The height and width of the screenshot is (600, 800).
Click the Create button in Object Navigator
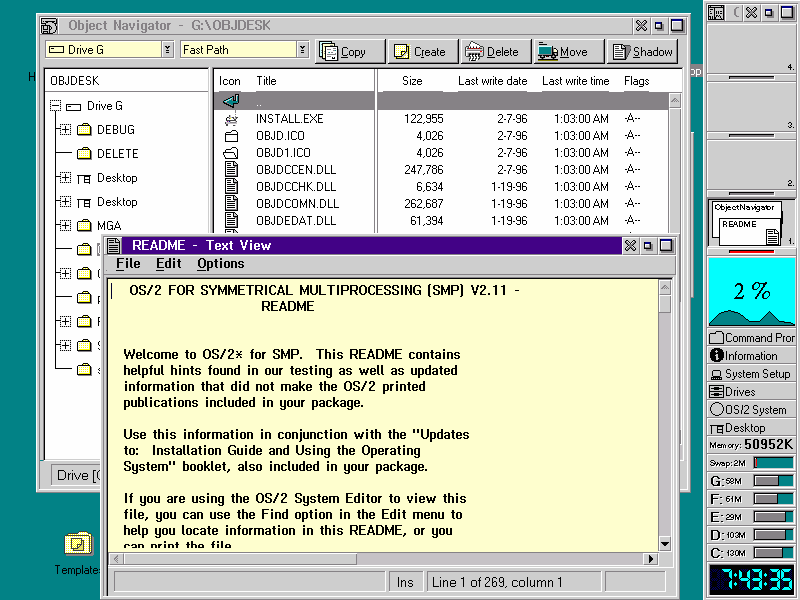coord(423,52)
